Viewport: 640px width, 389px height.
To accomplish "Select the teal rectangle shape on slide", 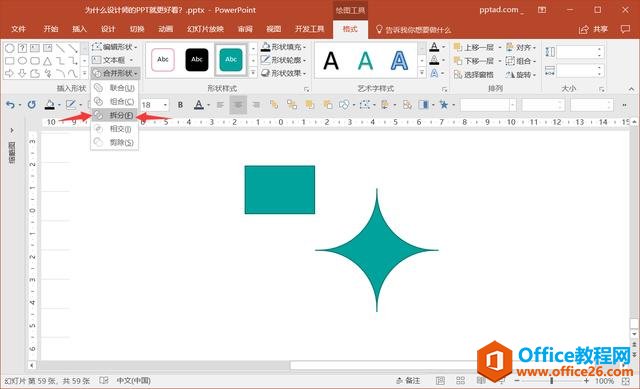I will pos(280,189).
